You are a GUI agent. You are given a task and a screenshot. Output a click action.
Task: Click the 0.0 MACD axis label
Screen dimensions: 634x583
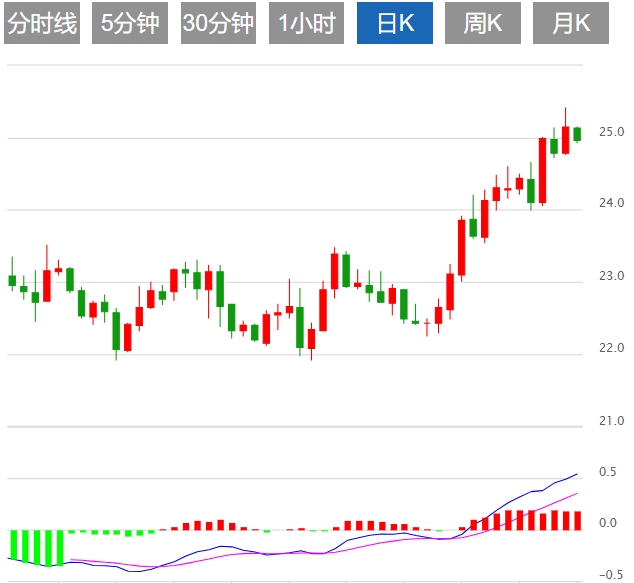pos(607,523)
